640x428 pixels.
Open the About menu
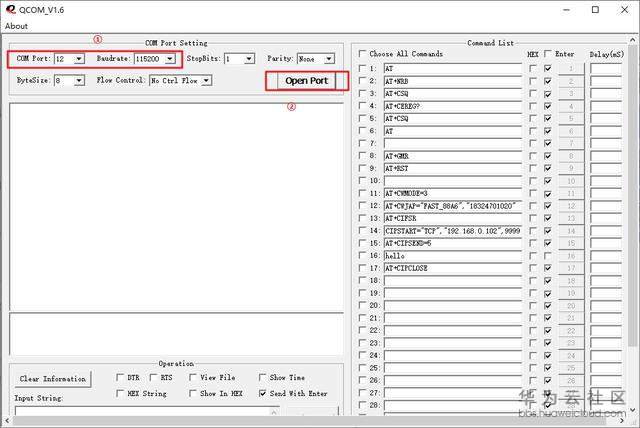tap(16, 26)
